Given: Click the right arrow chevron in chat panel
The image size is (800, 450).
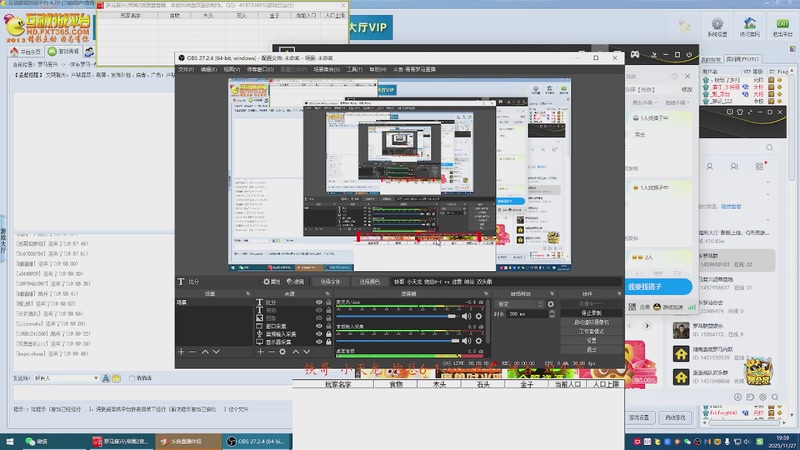Looking at the screenshot, I should coord(647,326).
